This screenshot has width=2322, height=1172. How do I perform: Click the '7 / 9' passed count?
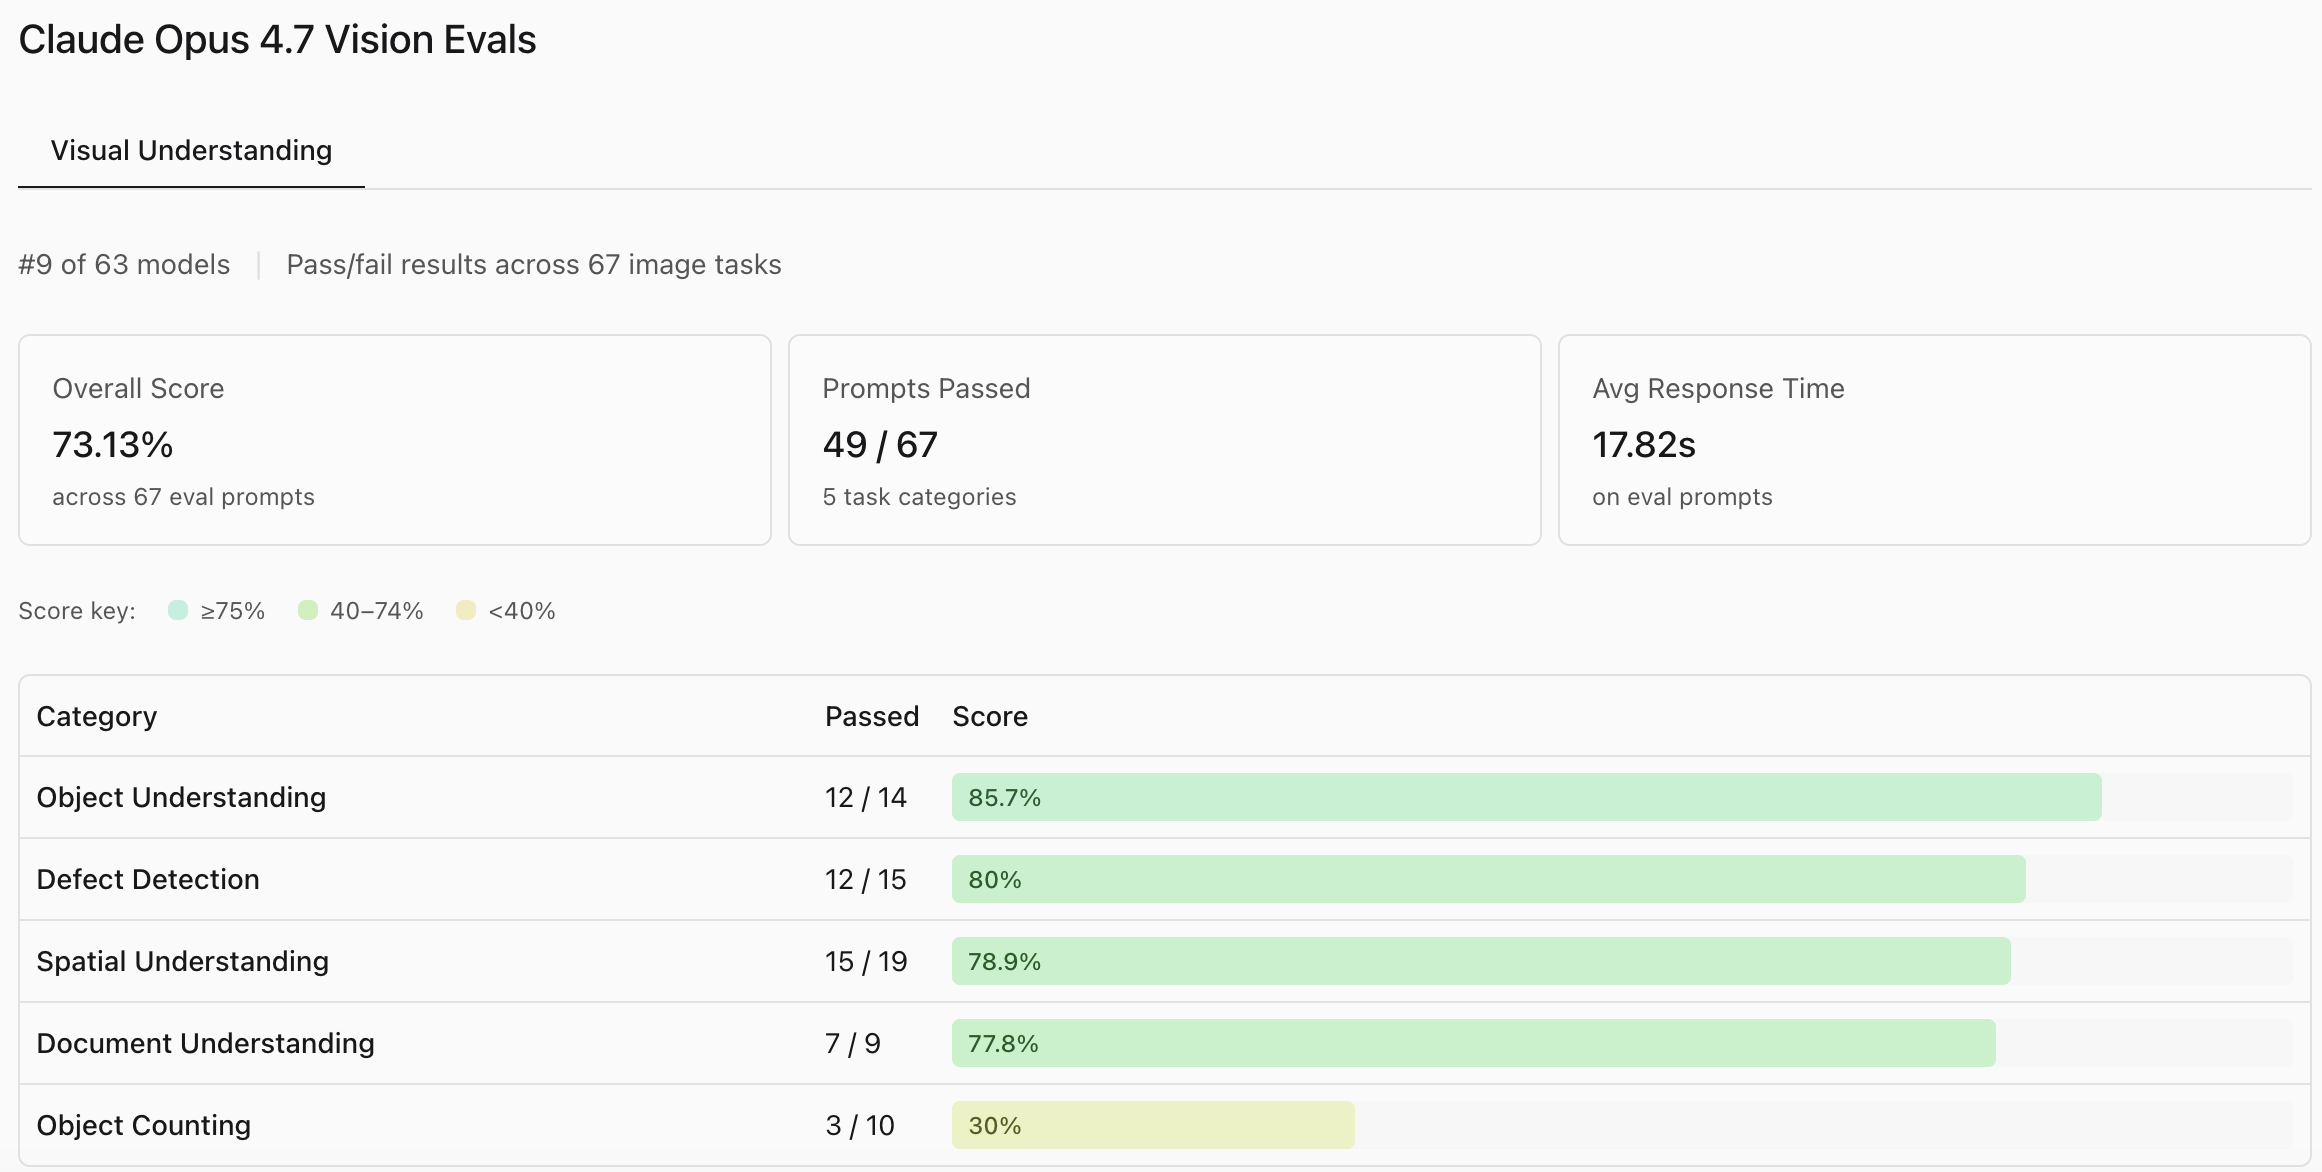click(853, 1043)
